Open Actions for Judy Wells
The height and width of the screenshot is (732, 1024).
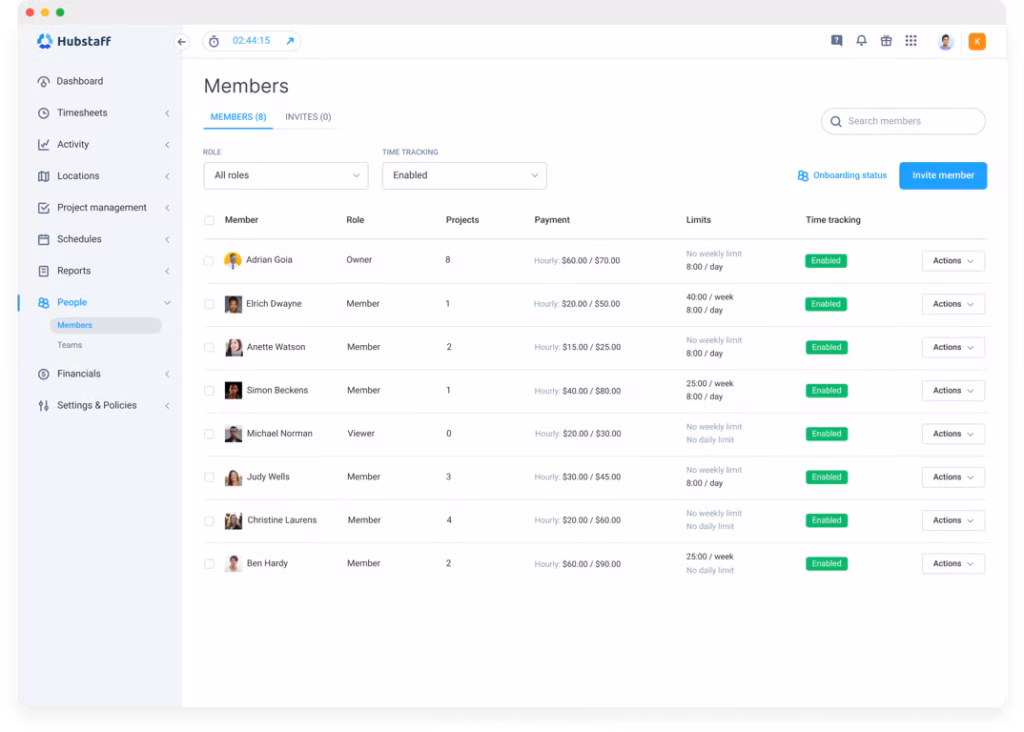point(951,477)
